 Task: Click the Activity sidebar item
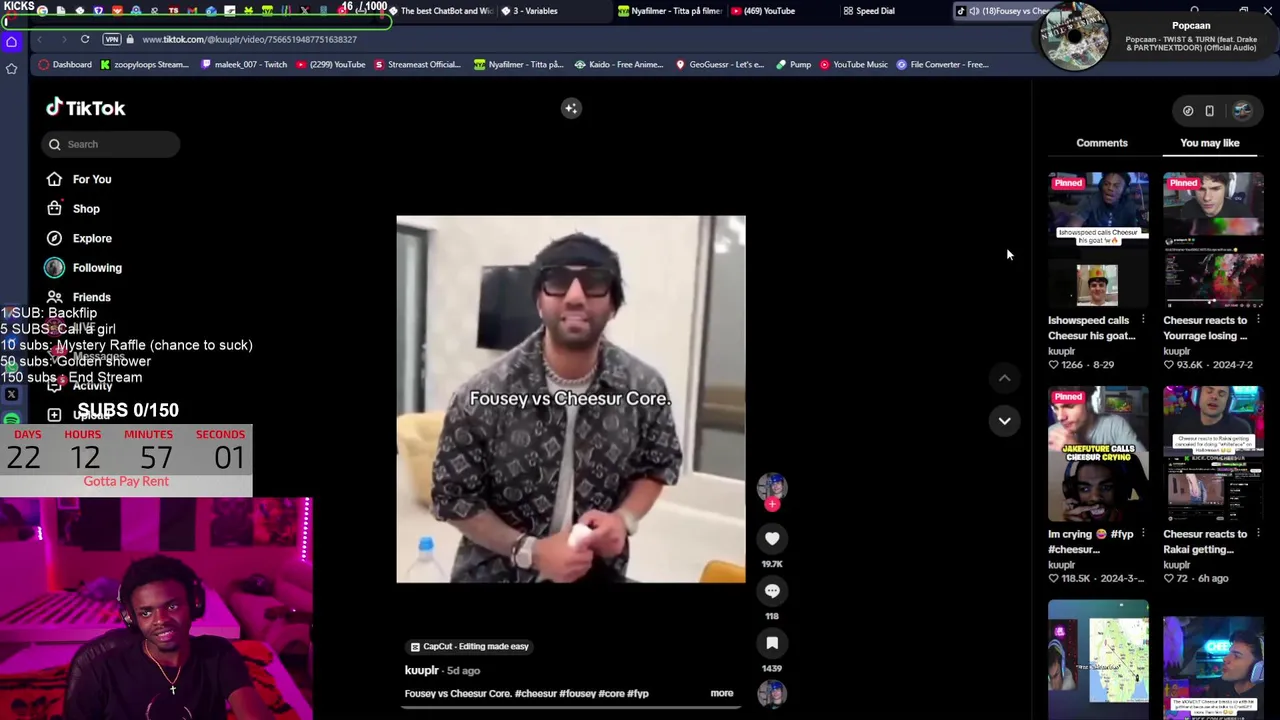point(92,386)
